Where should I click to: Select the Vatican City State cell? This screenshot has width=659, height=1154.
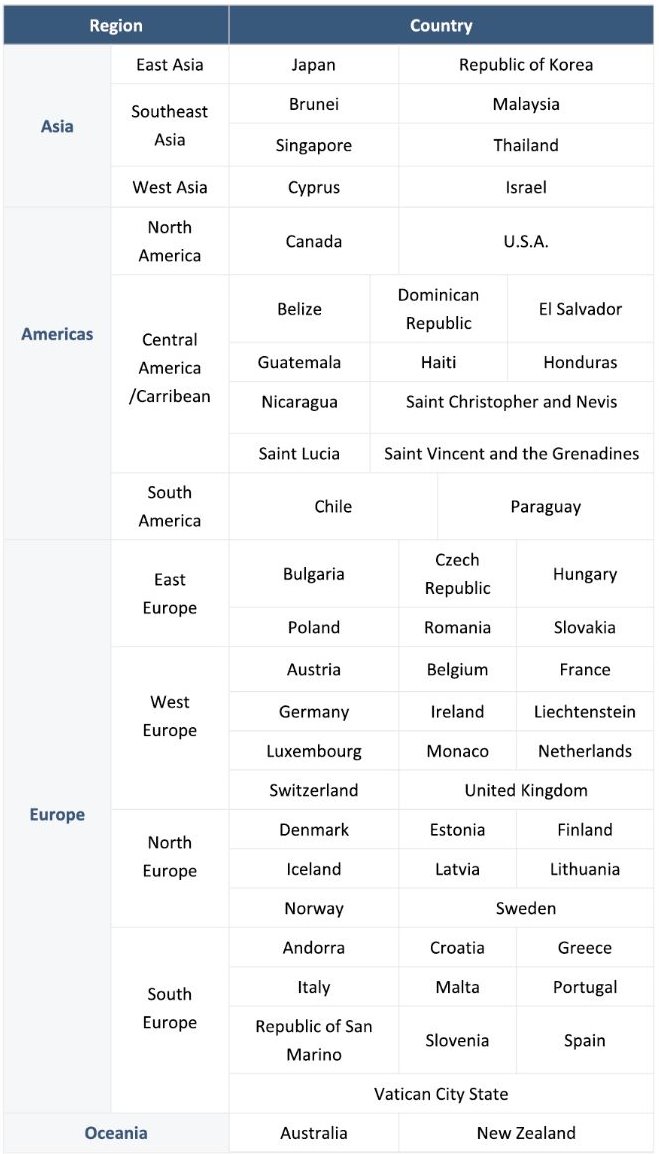441,1094
